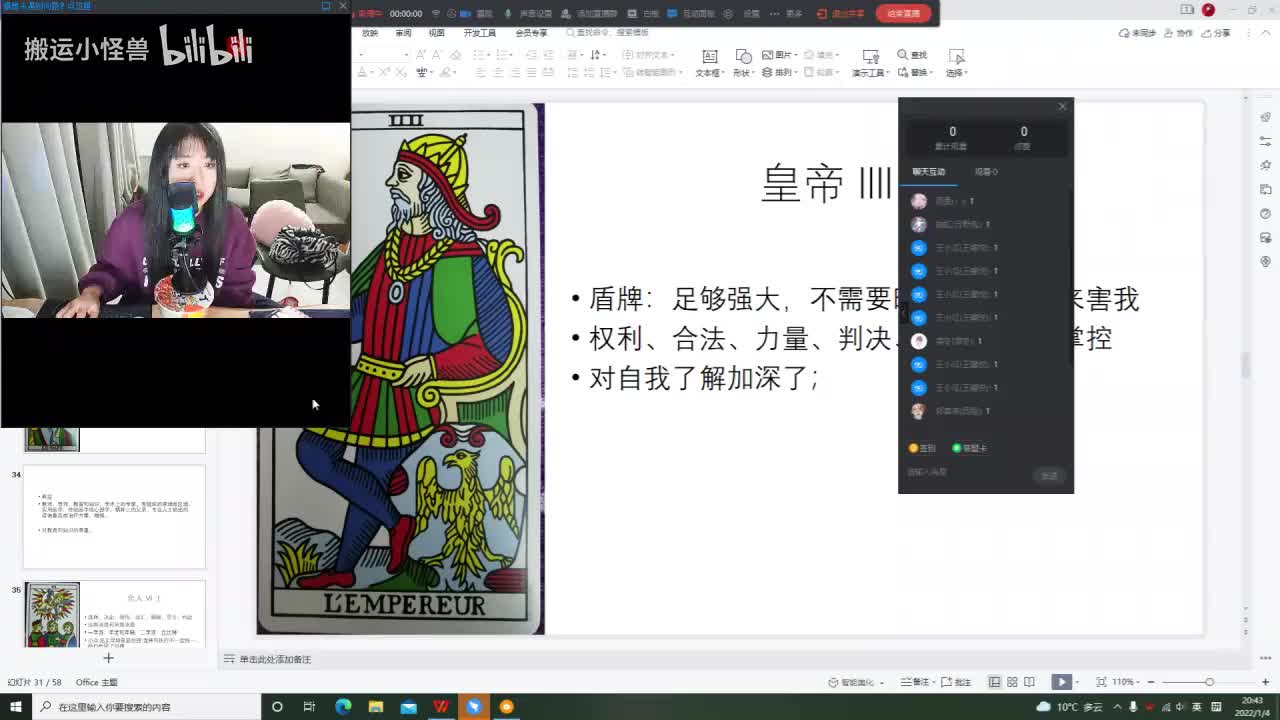Start the slideshow from the status bar
The image size is (1280, 720).
[1061, 682]
